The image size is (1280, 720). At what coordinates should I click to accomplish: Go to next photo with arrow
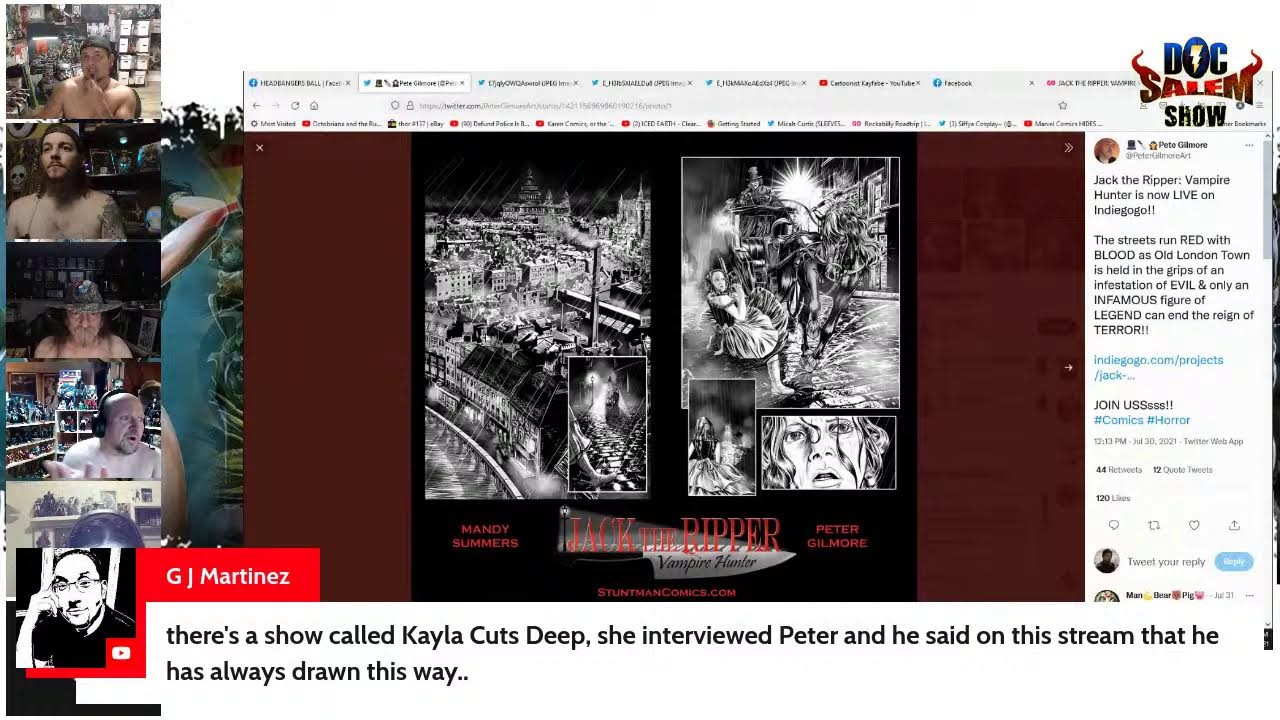coord(1068,368)
